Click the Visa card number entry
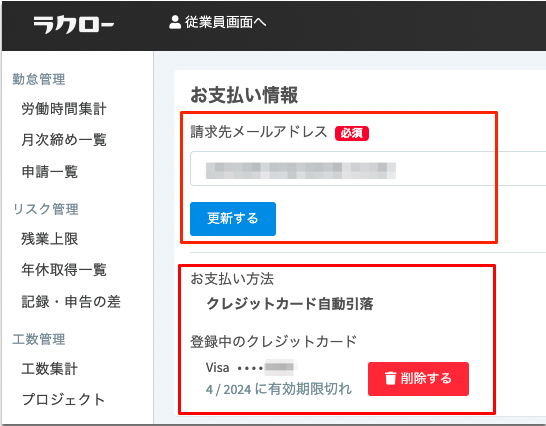Image resolution: width=546 pixels, height=426 pixels. click(250, 368)
